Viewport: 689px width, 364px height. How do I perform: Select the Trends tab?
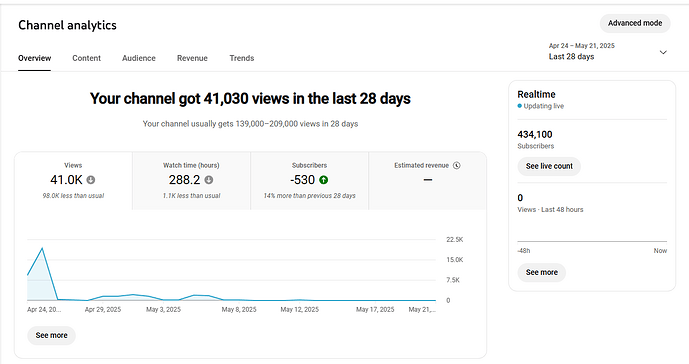point(242,58)
